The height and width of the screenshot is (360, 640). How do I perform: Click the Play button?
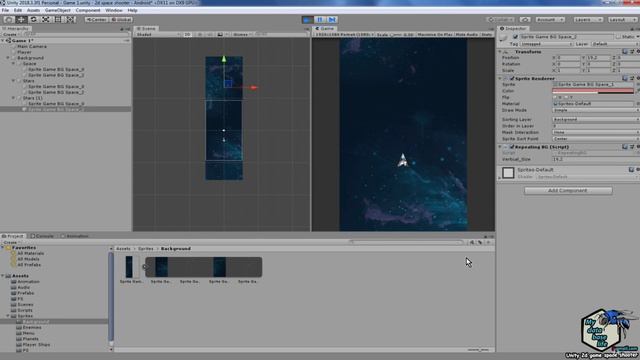[307, 19]
